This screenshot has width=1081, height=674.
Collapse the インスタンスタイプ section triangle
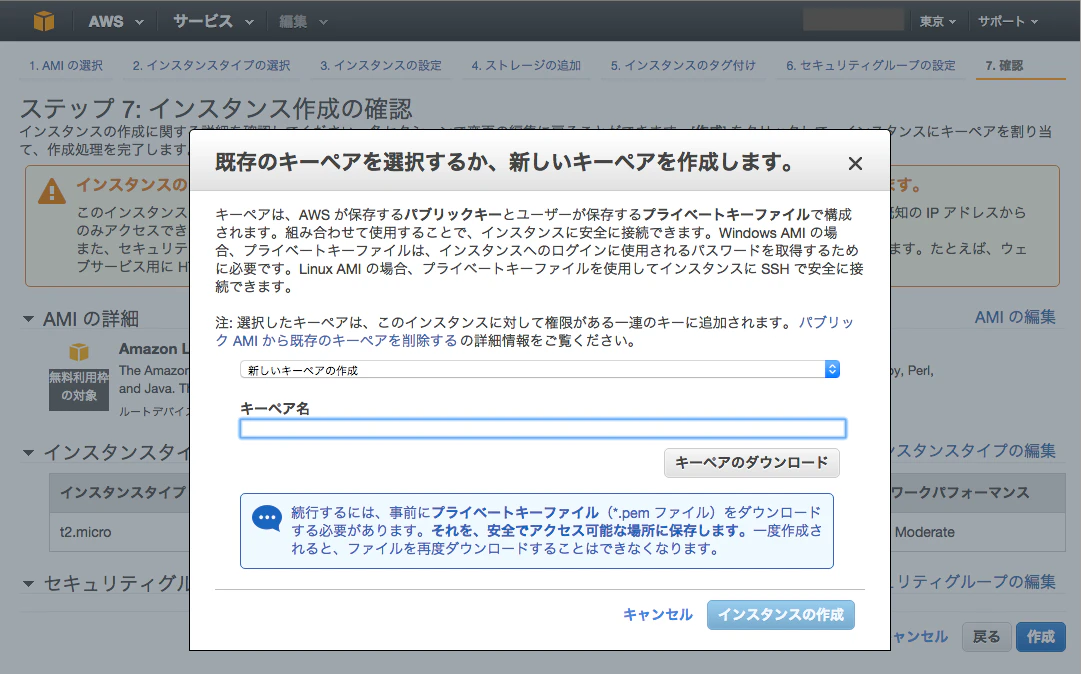click(x=28, y=453)
